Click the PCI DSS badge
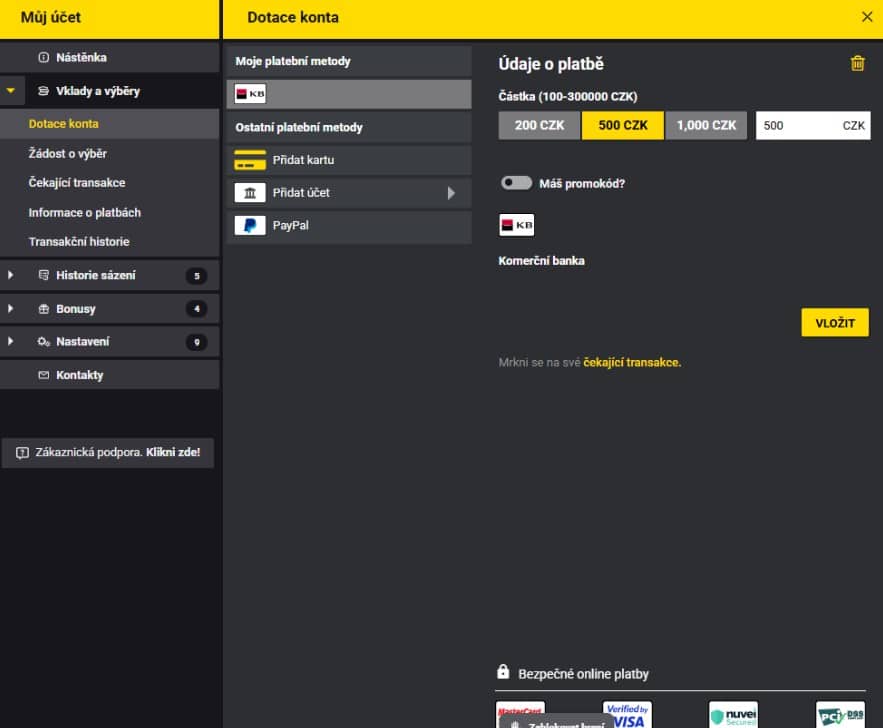883x728 pixels. [840, 715]
